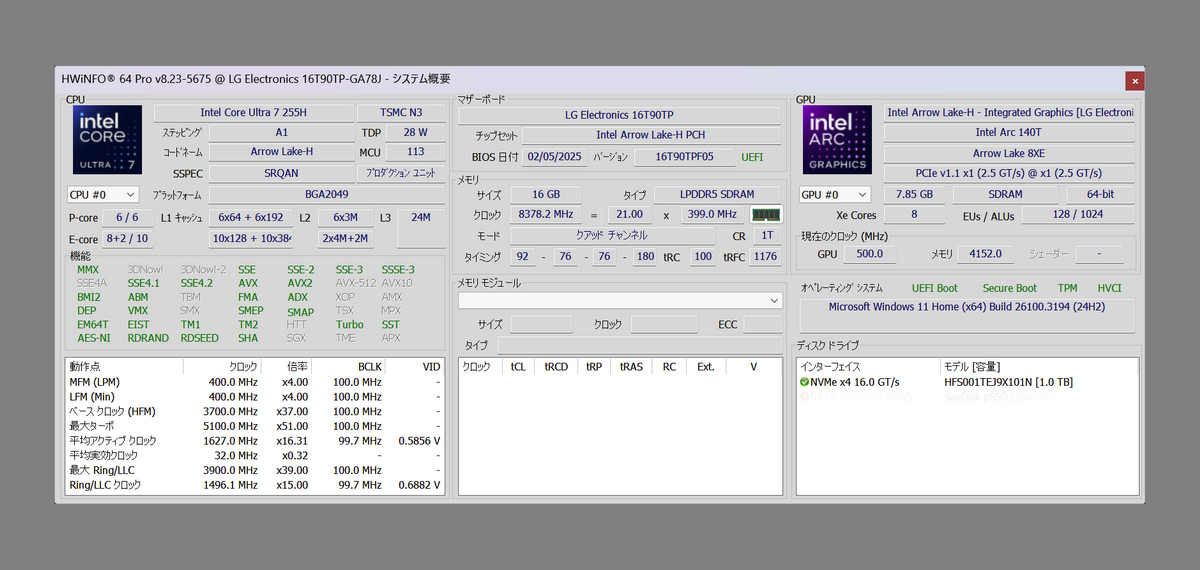Select the NVMe HFS001TEJ9X101N drive row
The width and height of the screenshot is (1200, 570).
(x=1007, y=382)
